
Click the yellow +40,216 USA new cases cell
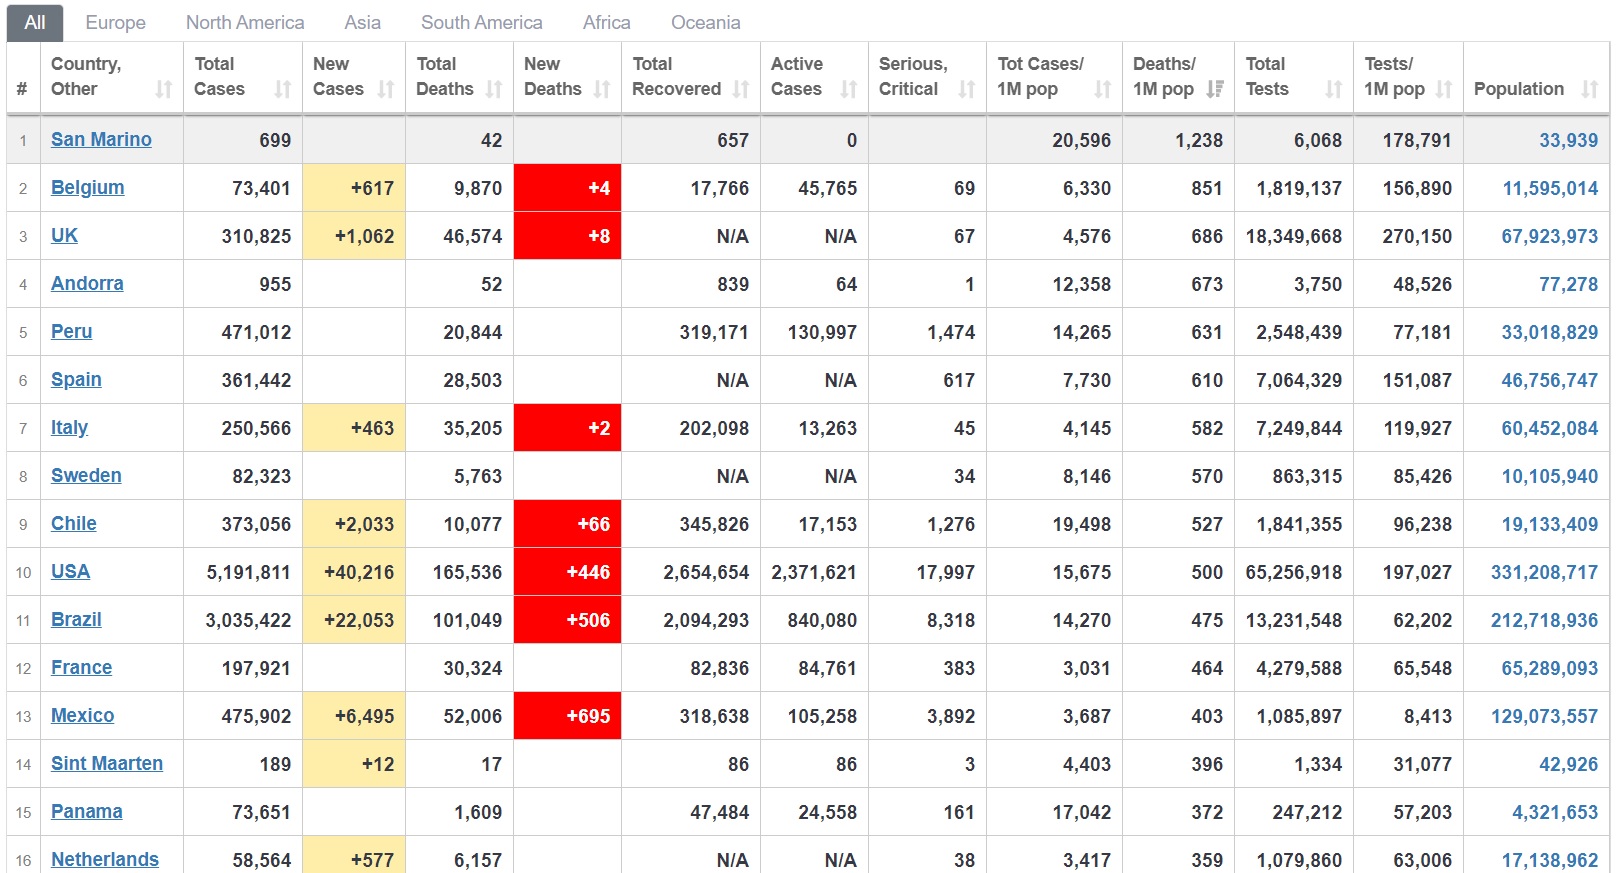(x=354, y=572)
